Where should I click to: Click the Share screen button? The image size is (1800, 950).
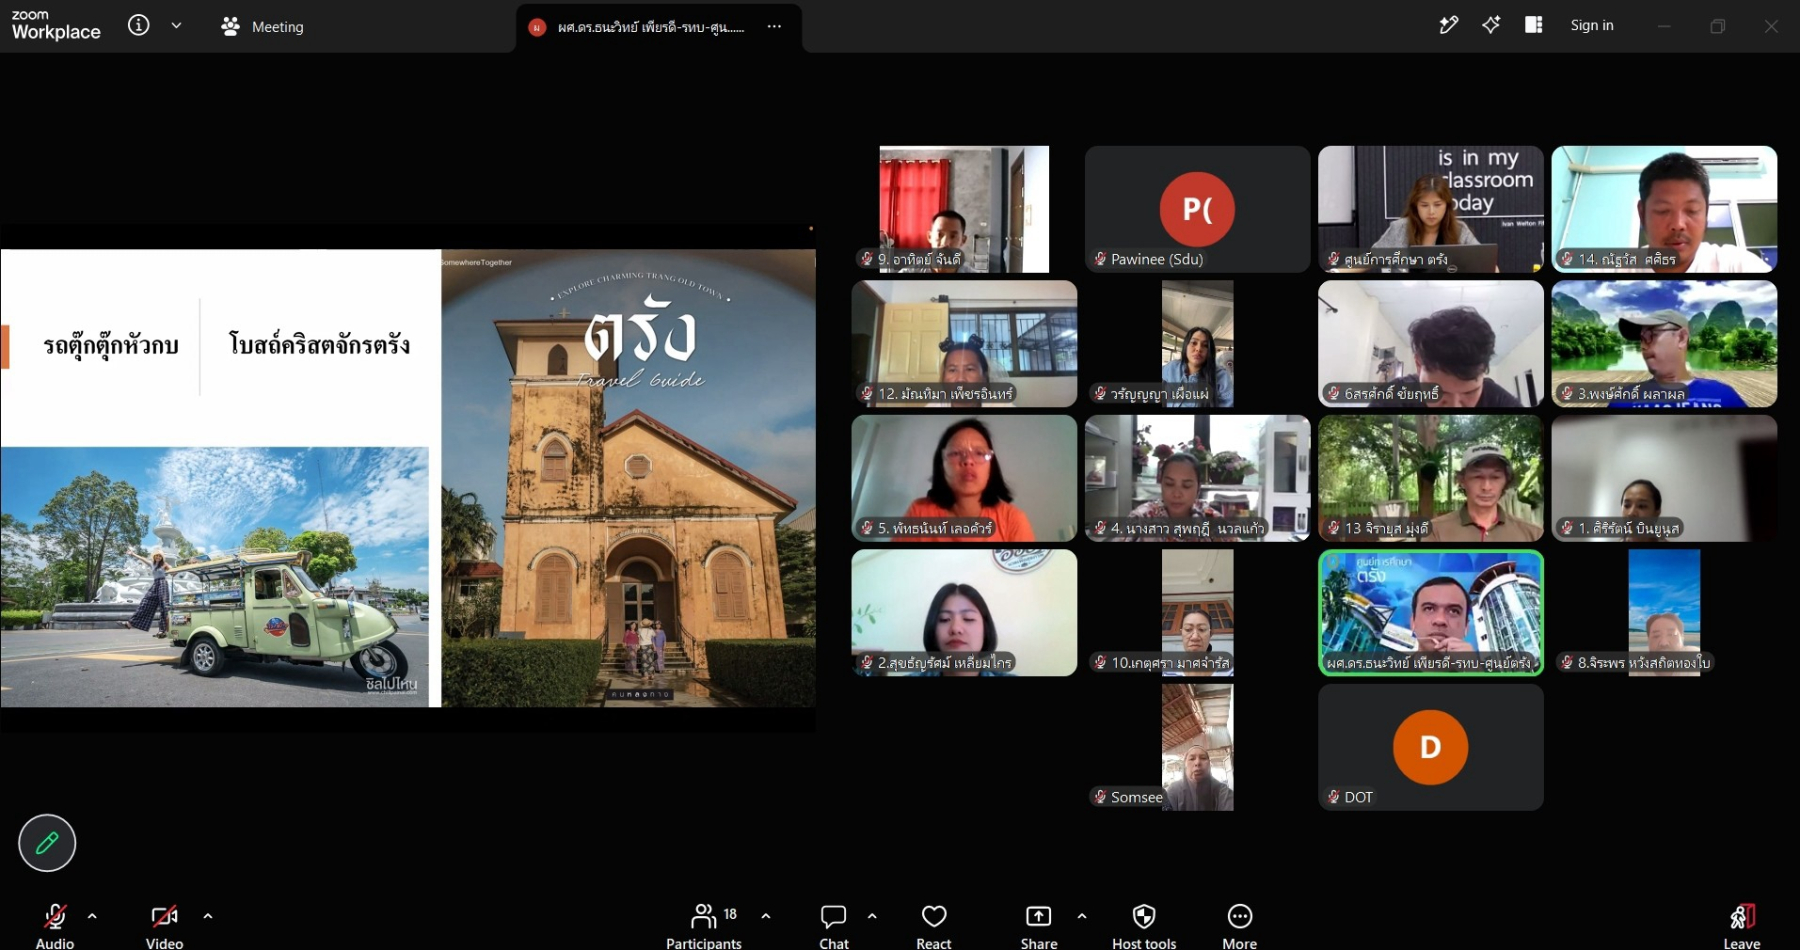coord(1039,926)
